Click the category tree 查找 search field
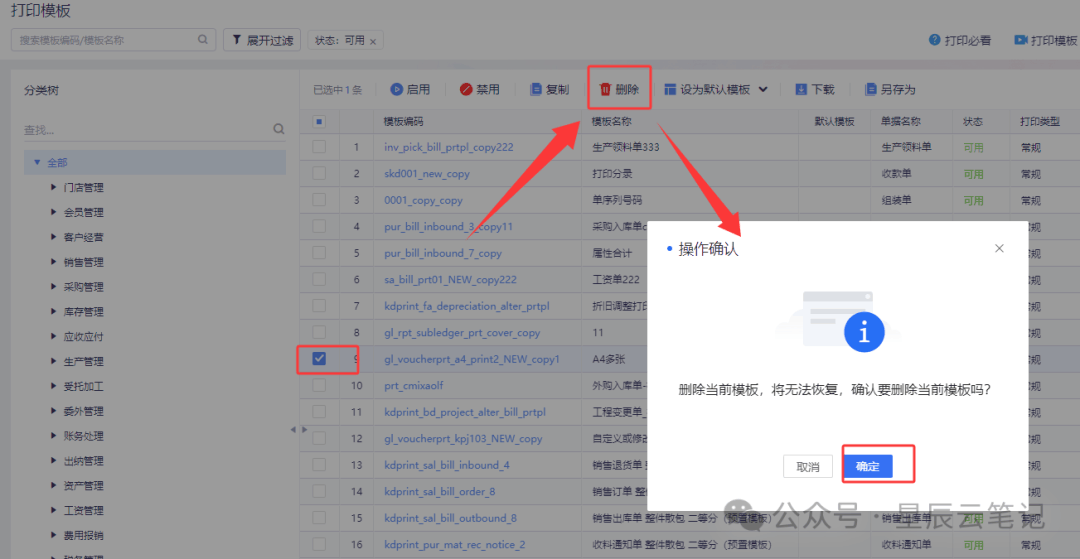The image size is (1080, 559). [x=145, y=129]
